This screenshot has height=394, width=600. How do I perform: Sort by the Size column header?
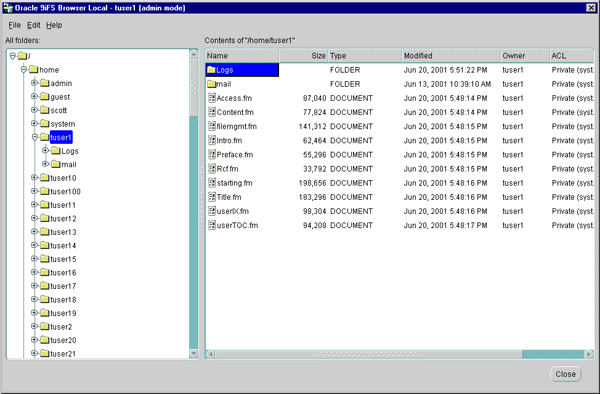pyautogui.click(x=303, y=56)
